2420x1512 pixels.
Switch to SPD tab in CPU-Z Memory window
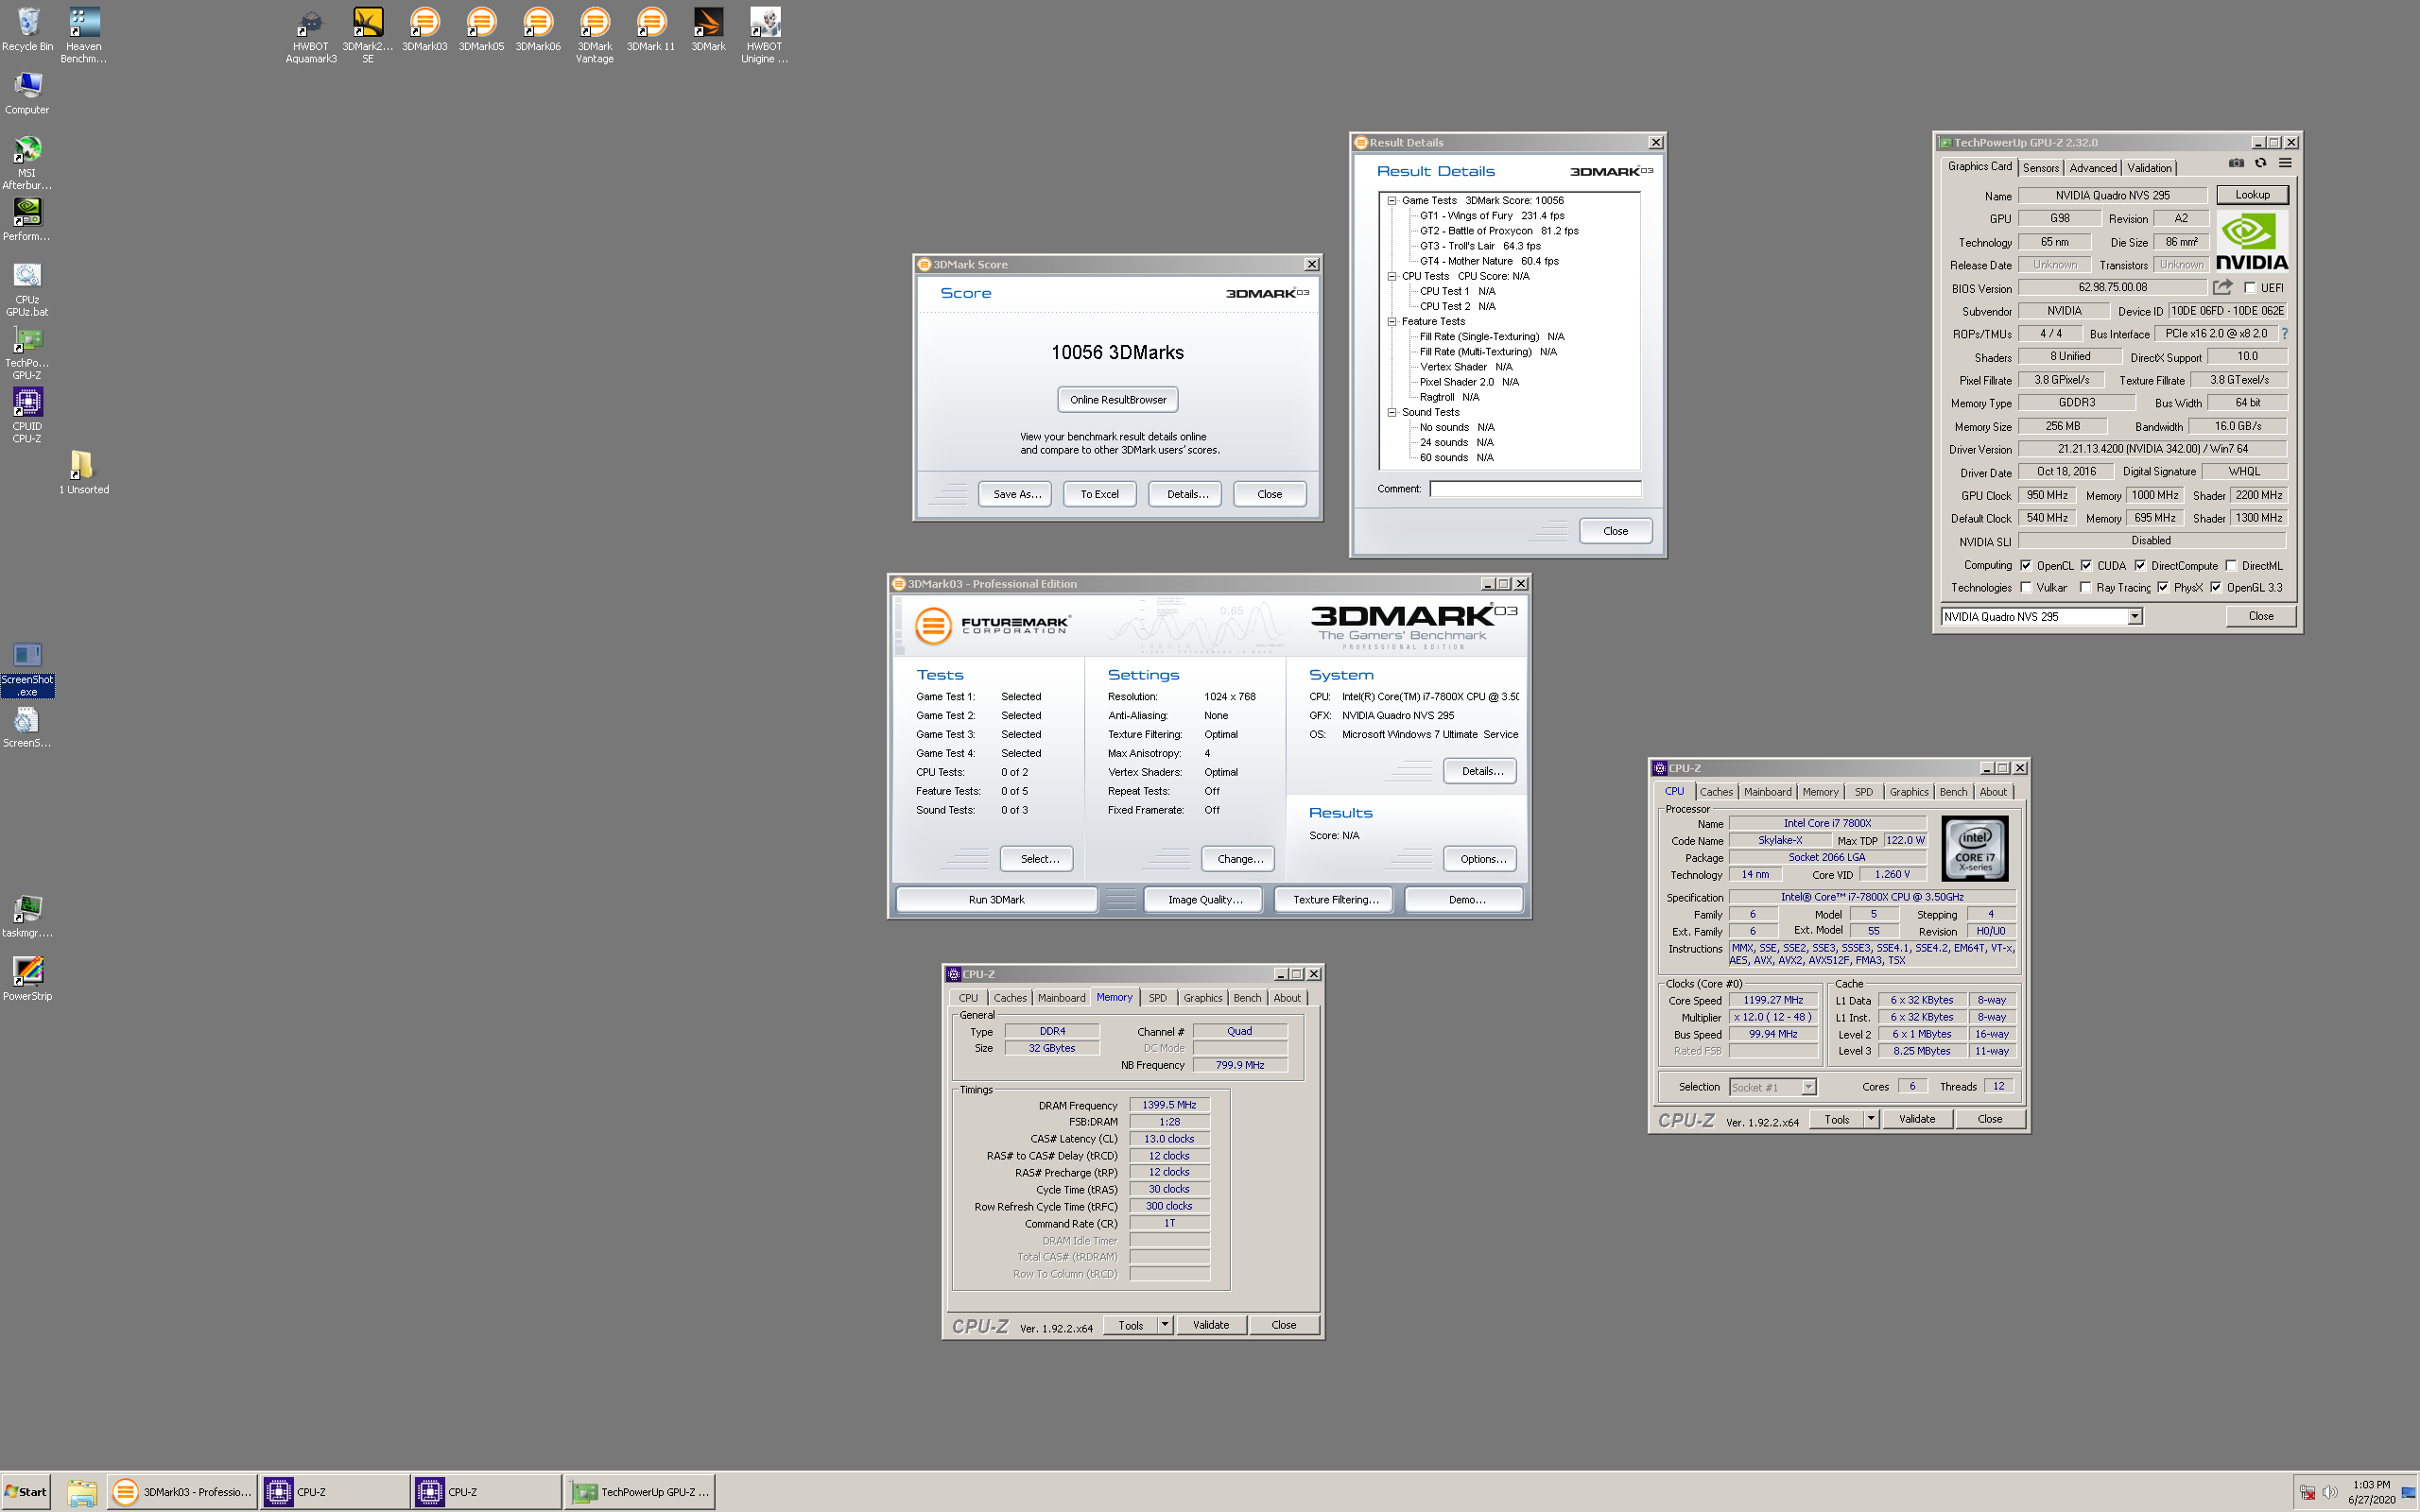1157,997
